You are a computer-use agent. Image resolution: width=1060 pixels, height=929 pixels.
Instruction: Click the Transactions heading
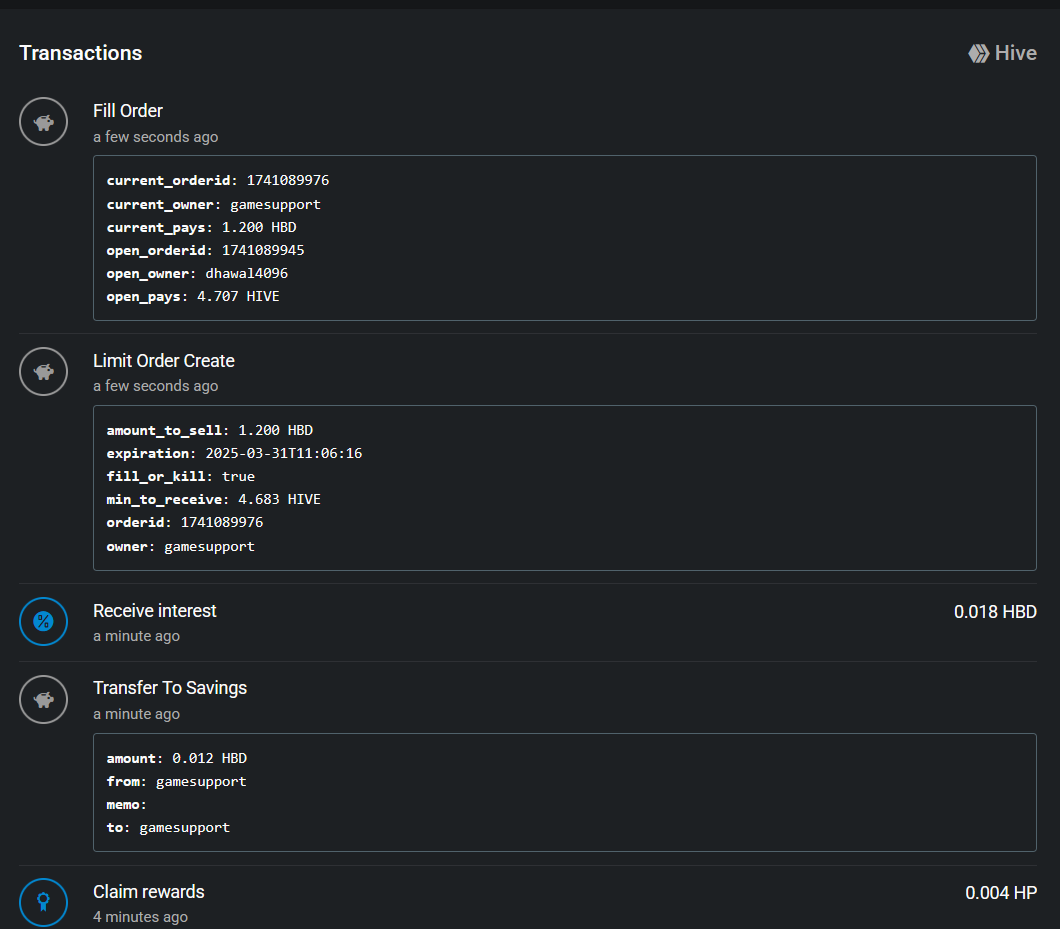[x=80, y=53]
